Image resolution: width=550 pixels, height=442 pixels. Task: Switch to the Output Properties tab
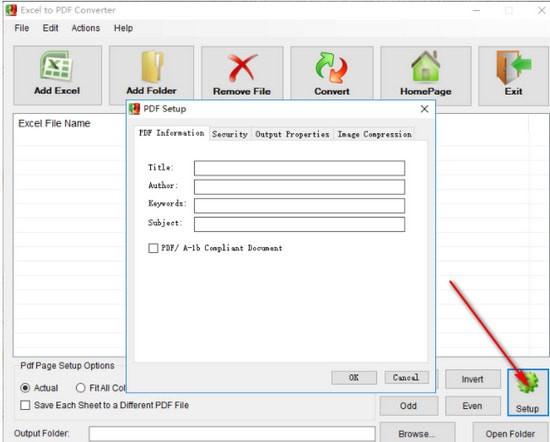tap(292, 134)
